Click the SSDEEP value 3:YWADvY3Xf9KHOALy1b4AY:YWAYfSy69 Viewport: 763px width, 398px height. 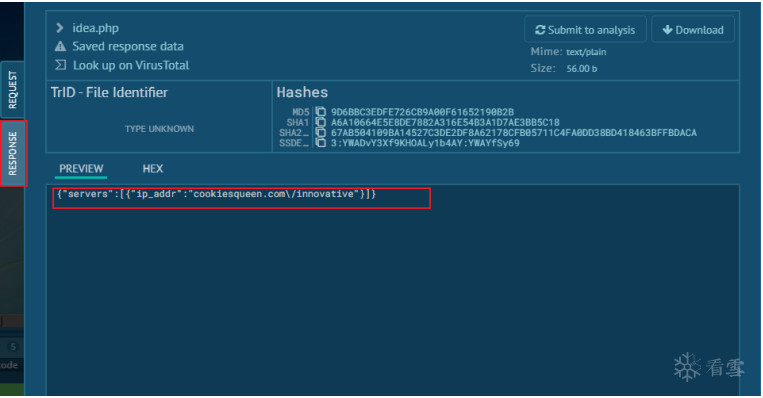pyautogui.click(x=425, y=143)
